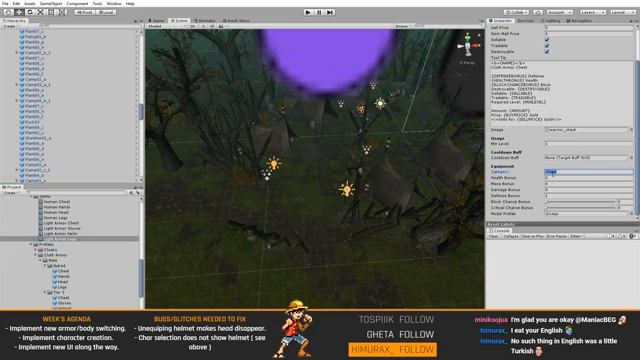Toggle Local/Global handle rotation
Viewport: 640px width, 360px height.
(x=107, y=12)
